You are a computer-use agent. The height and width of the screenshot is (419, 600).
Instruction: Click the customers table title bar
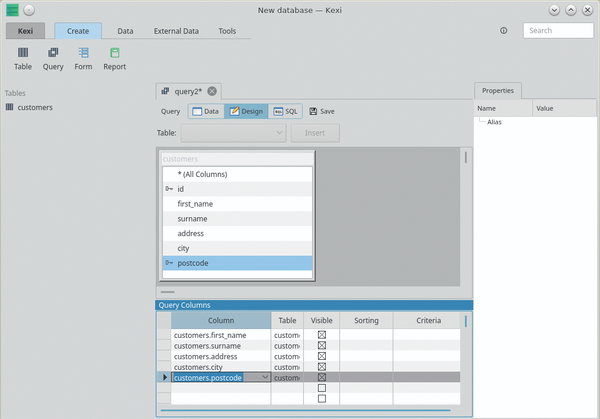237,159
